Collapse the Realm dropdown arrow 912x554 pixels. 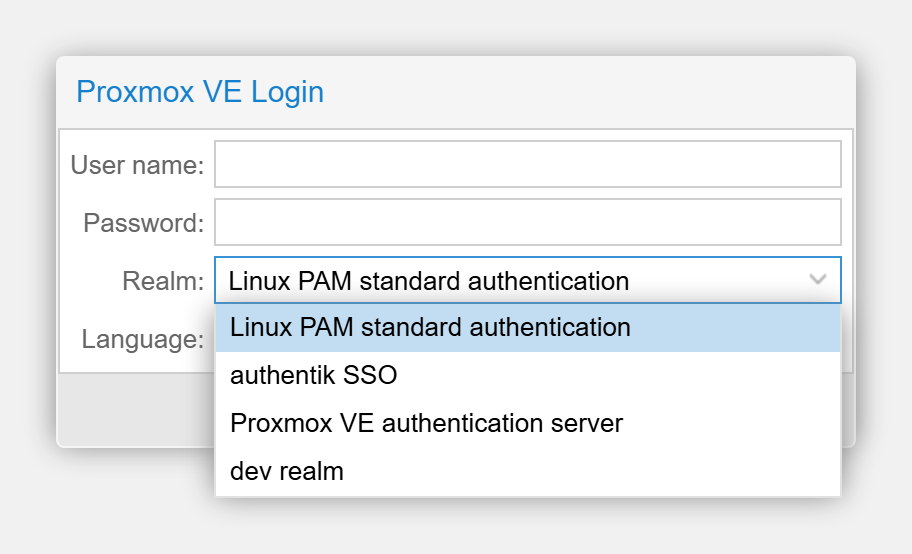pos(818,280)
